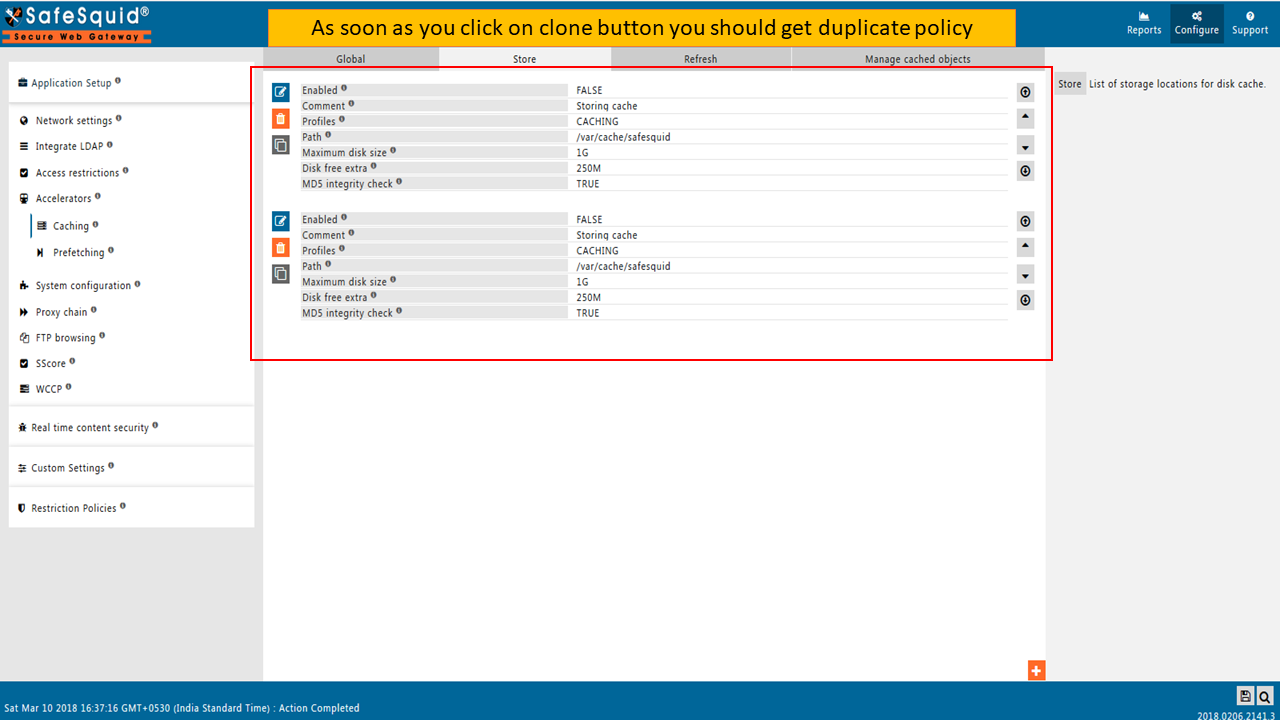Delete the first Store cache entry

coord(281,118)
